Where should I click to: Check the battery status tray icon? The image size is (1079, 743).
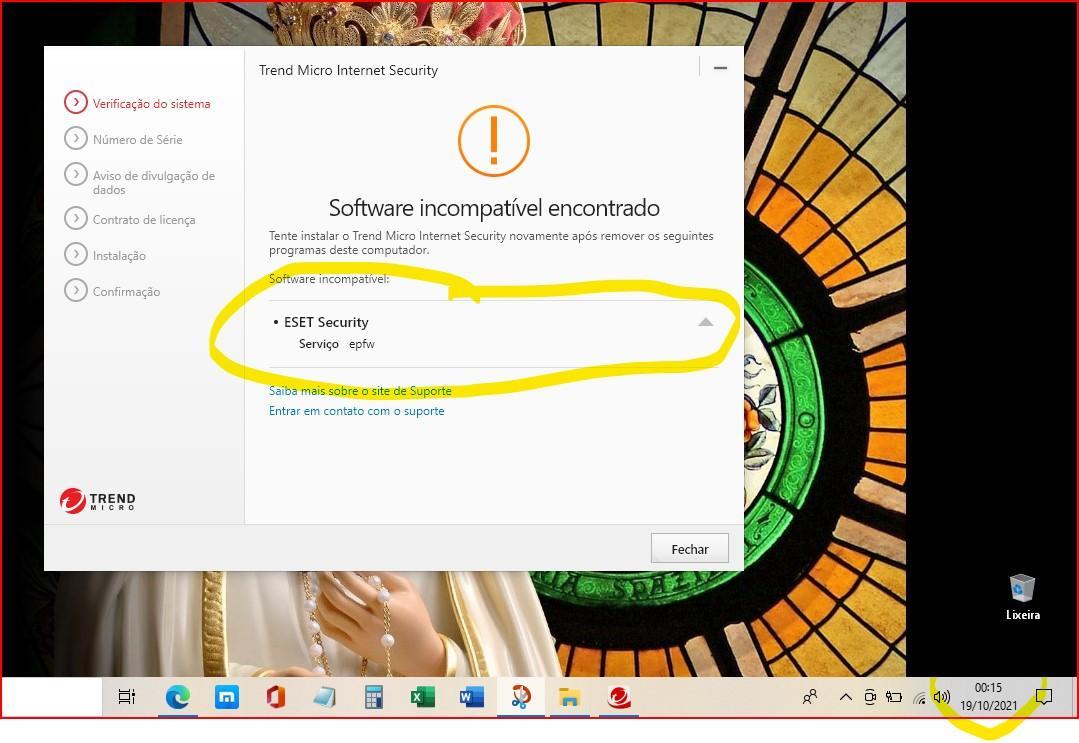pos(893,697)
